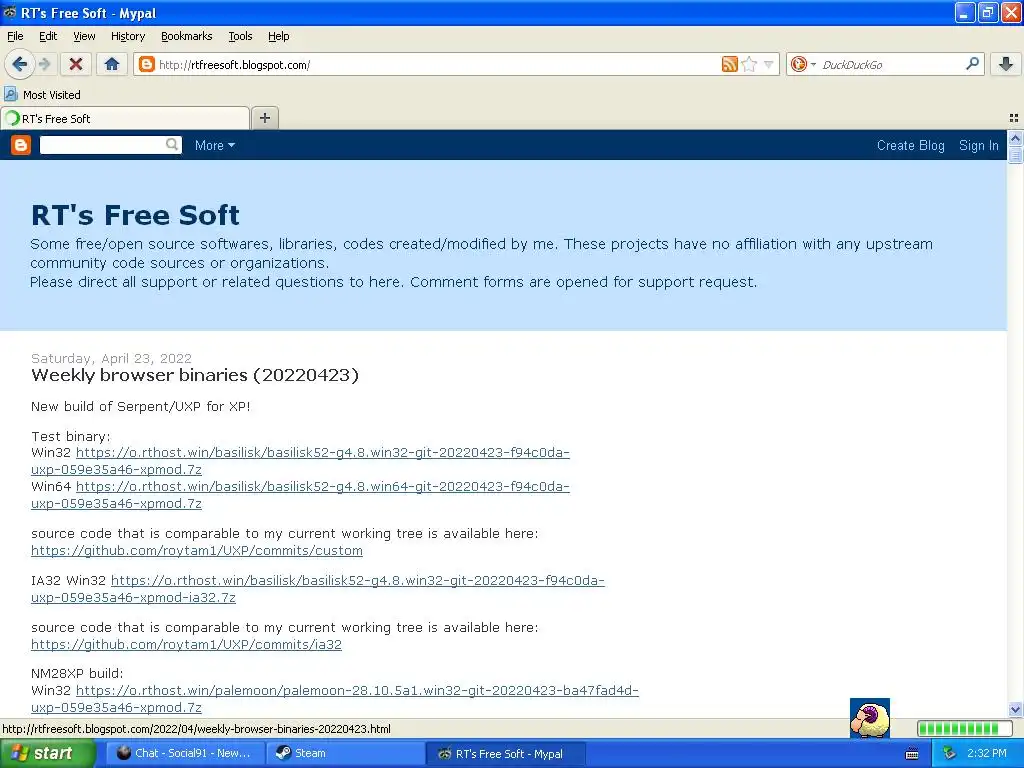Open home page via Home icon
Screen dimensions: 1024x768
point(112,64)
